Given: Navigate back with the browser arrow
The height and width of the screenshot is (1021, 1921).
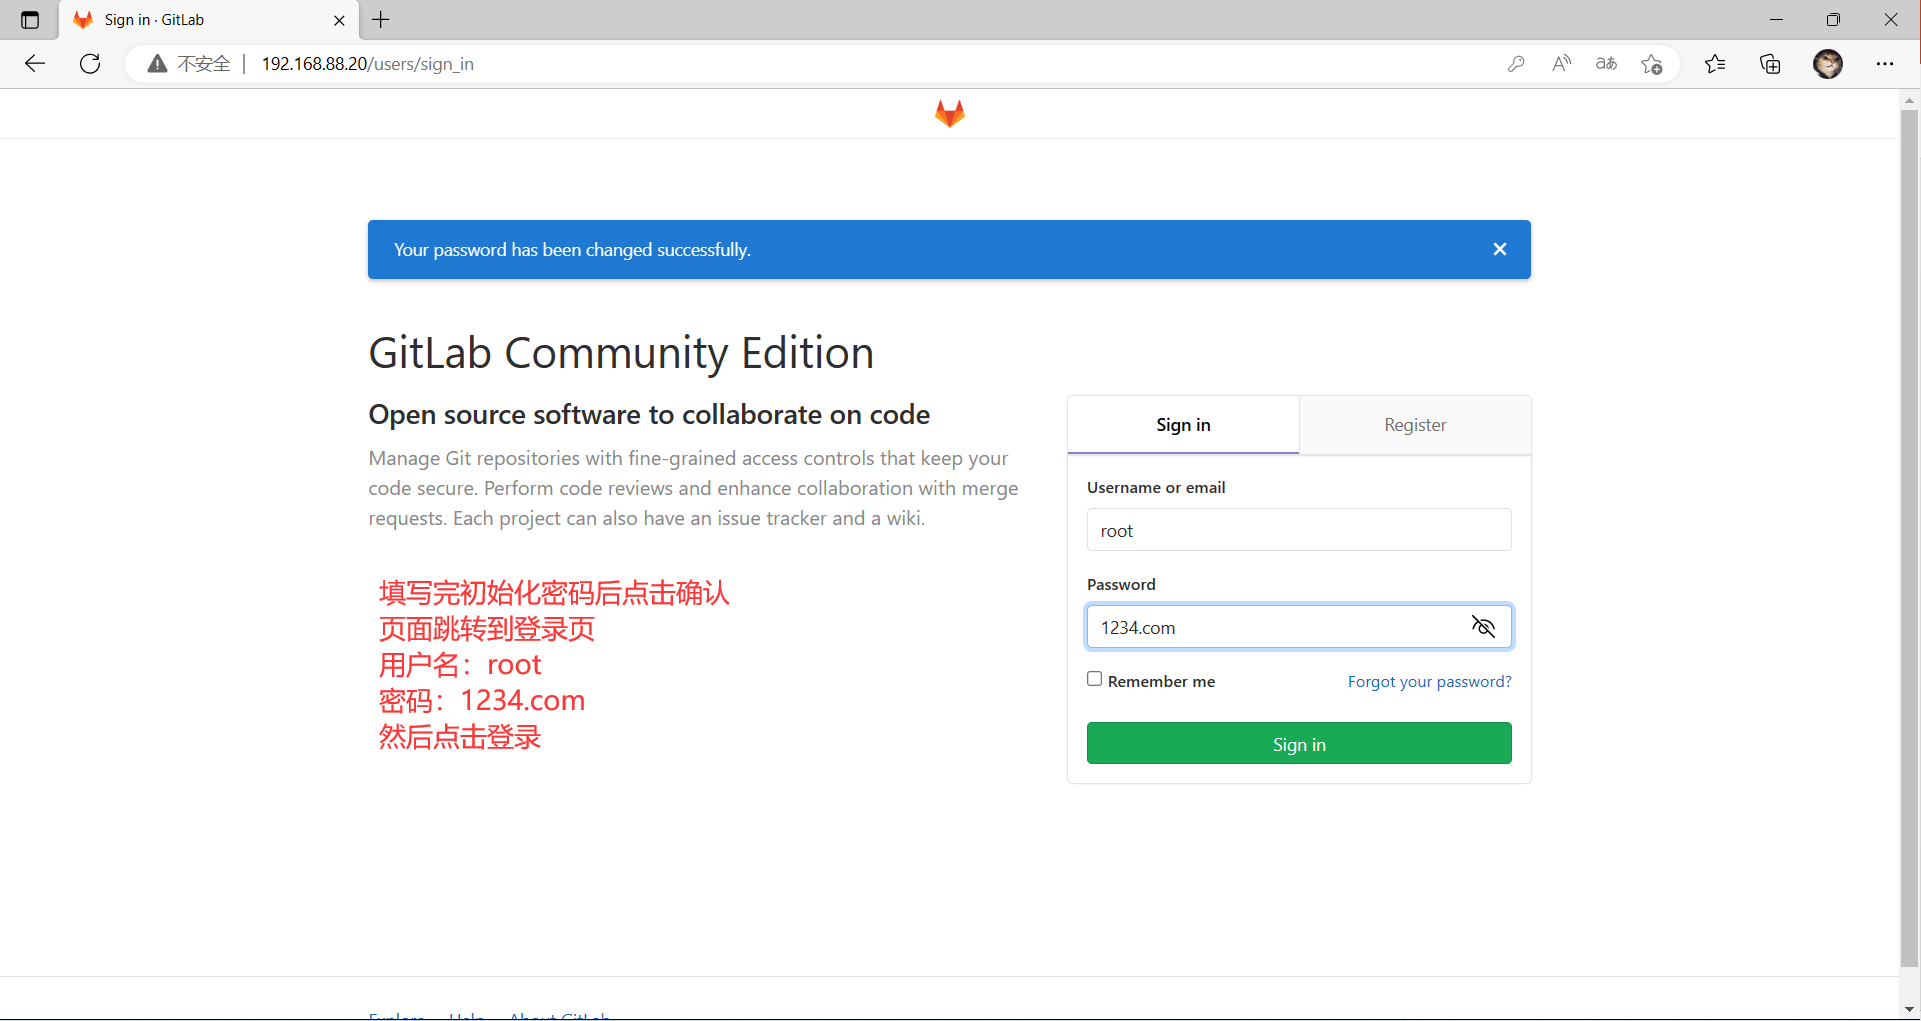Looking at the screenshot, I should coord(34,63).
